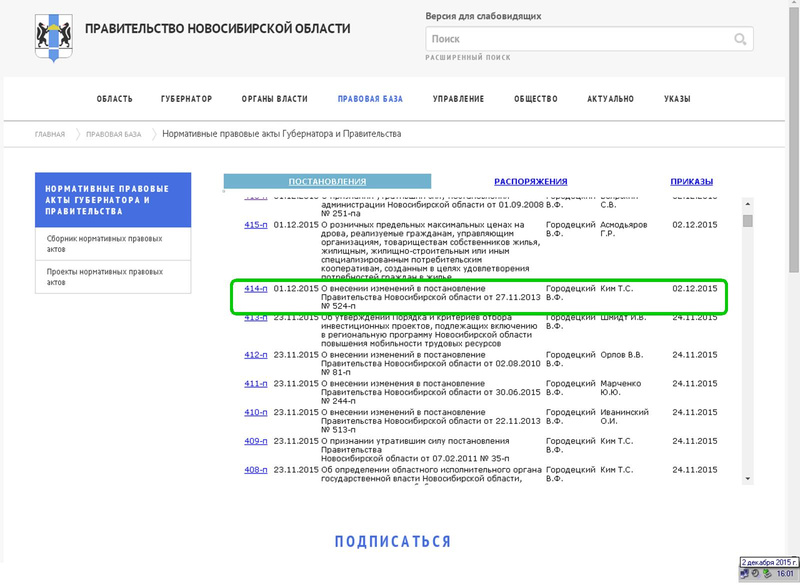
Task: Click the ГЛАВНАЯ breadcrumb link
Action: (x=50, y=134)
